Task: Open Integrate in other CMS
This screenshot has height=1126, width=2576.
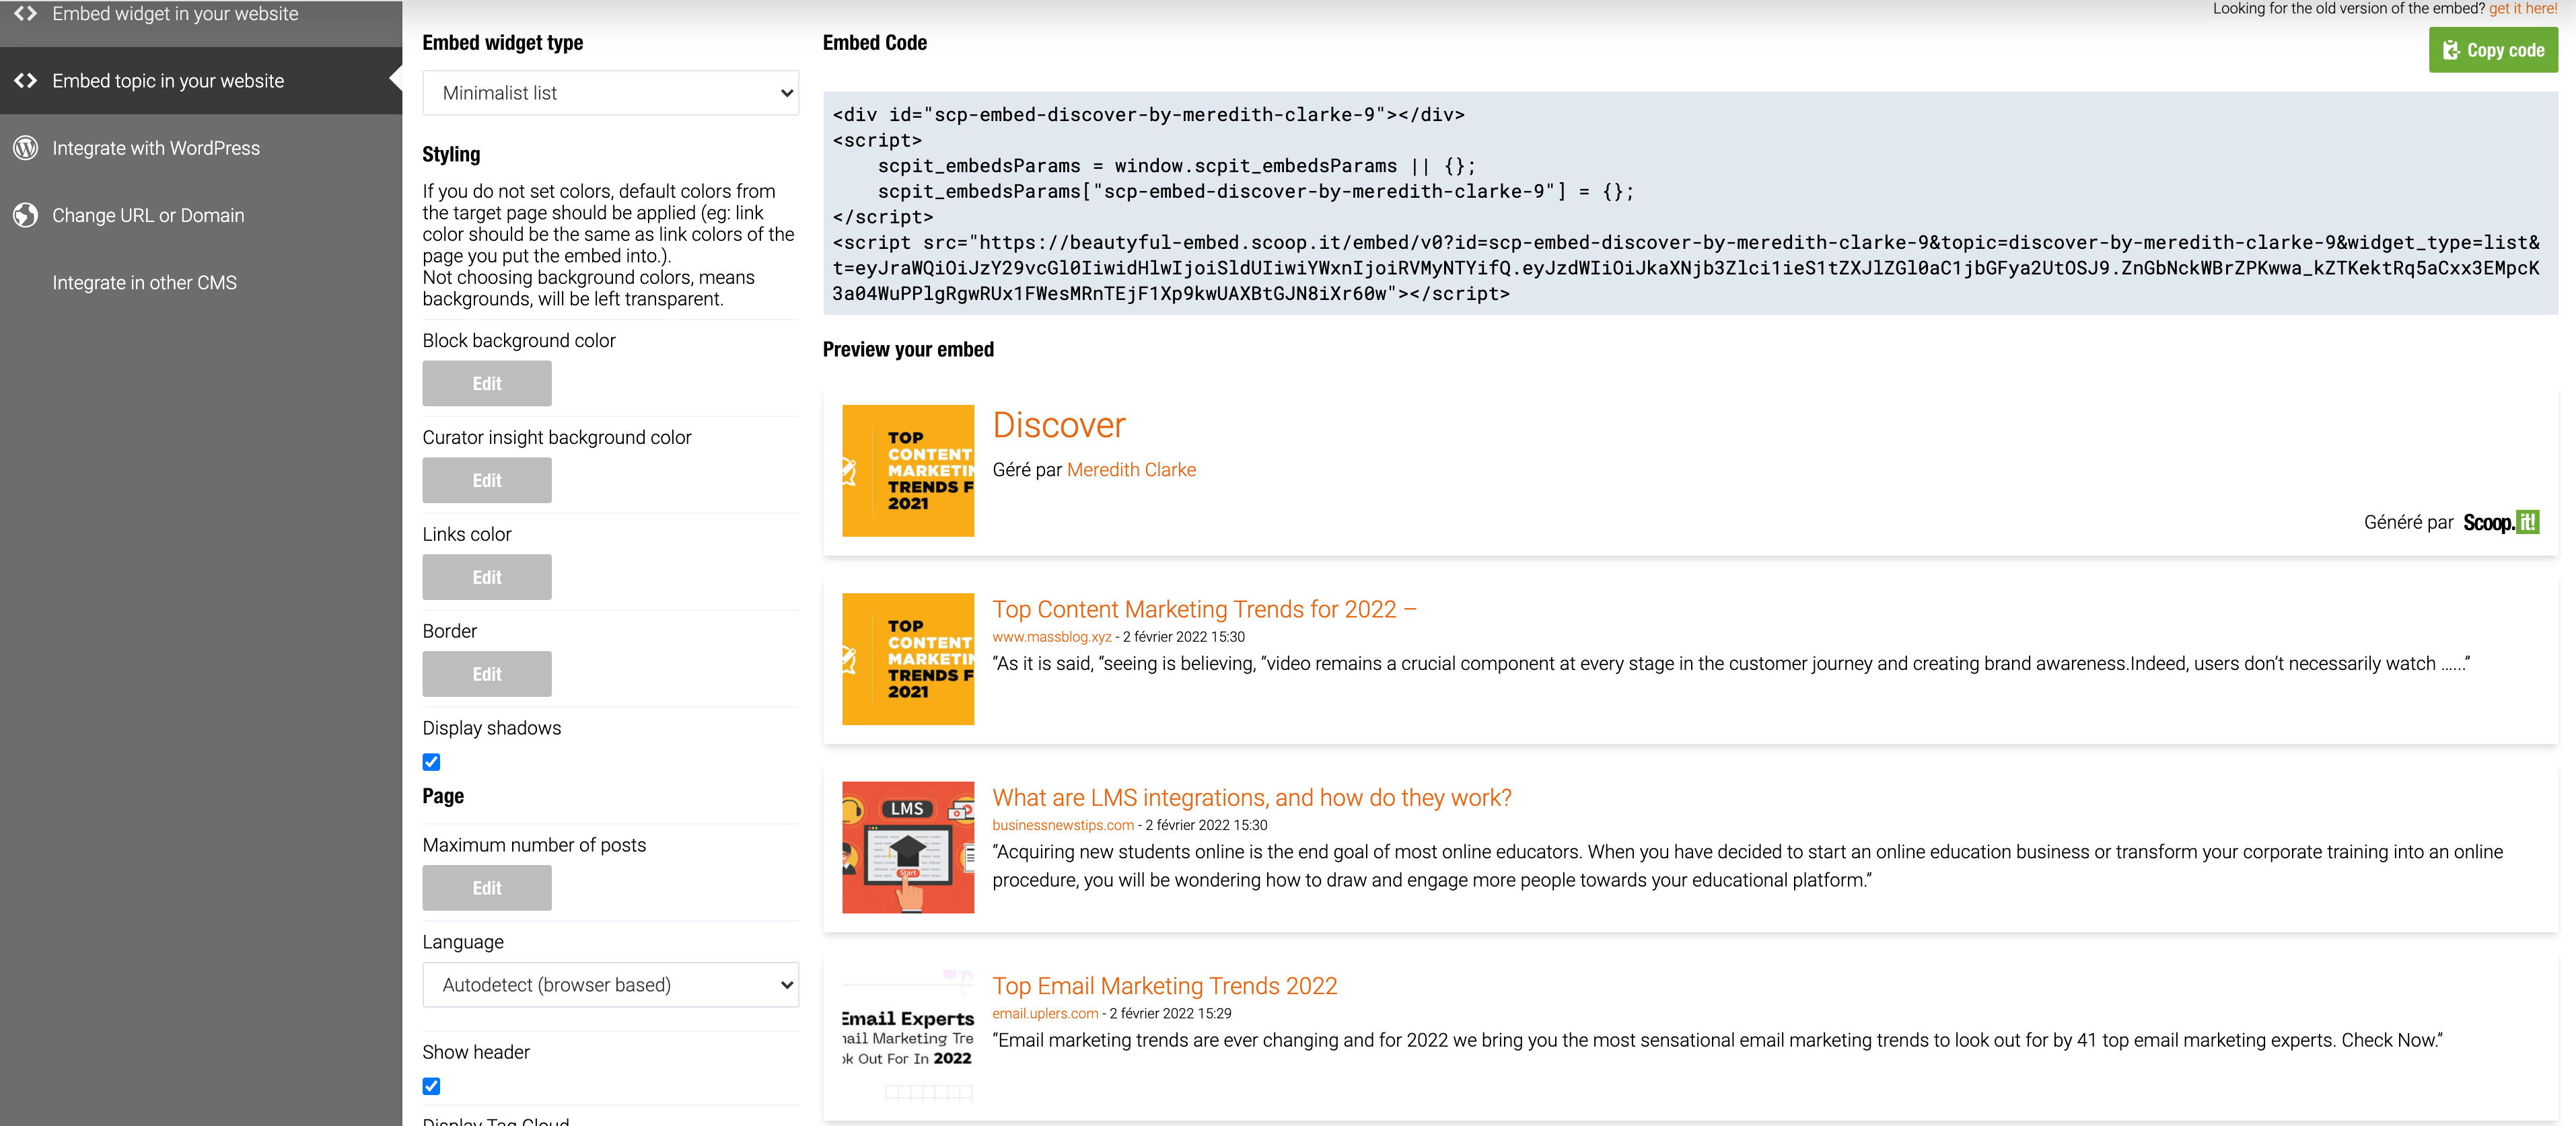Action: point(201,282)
